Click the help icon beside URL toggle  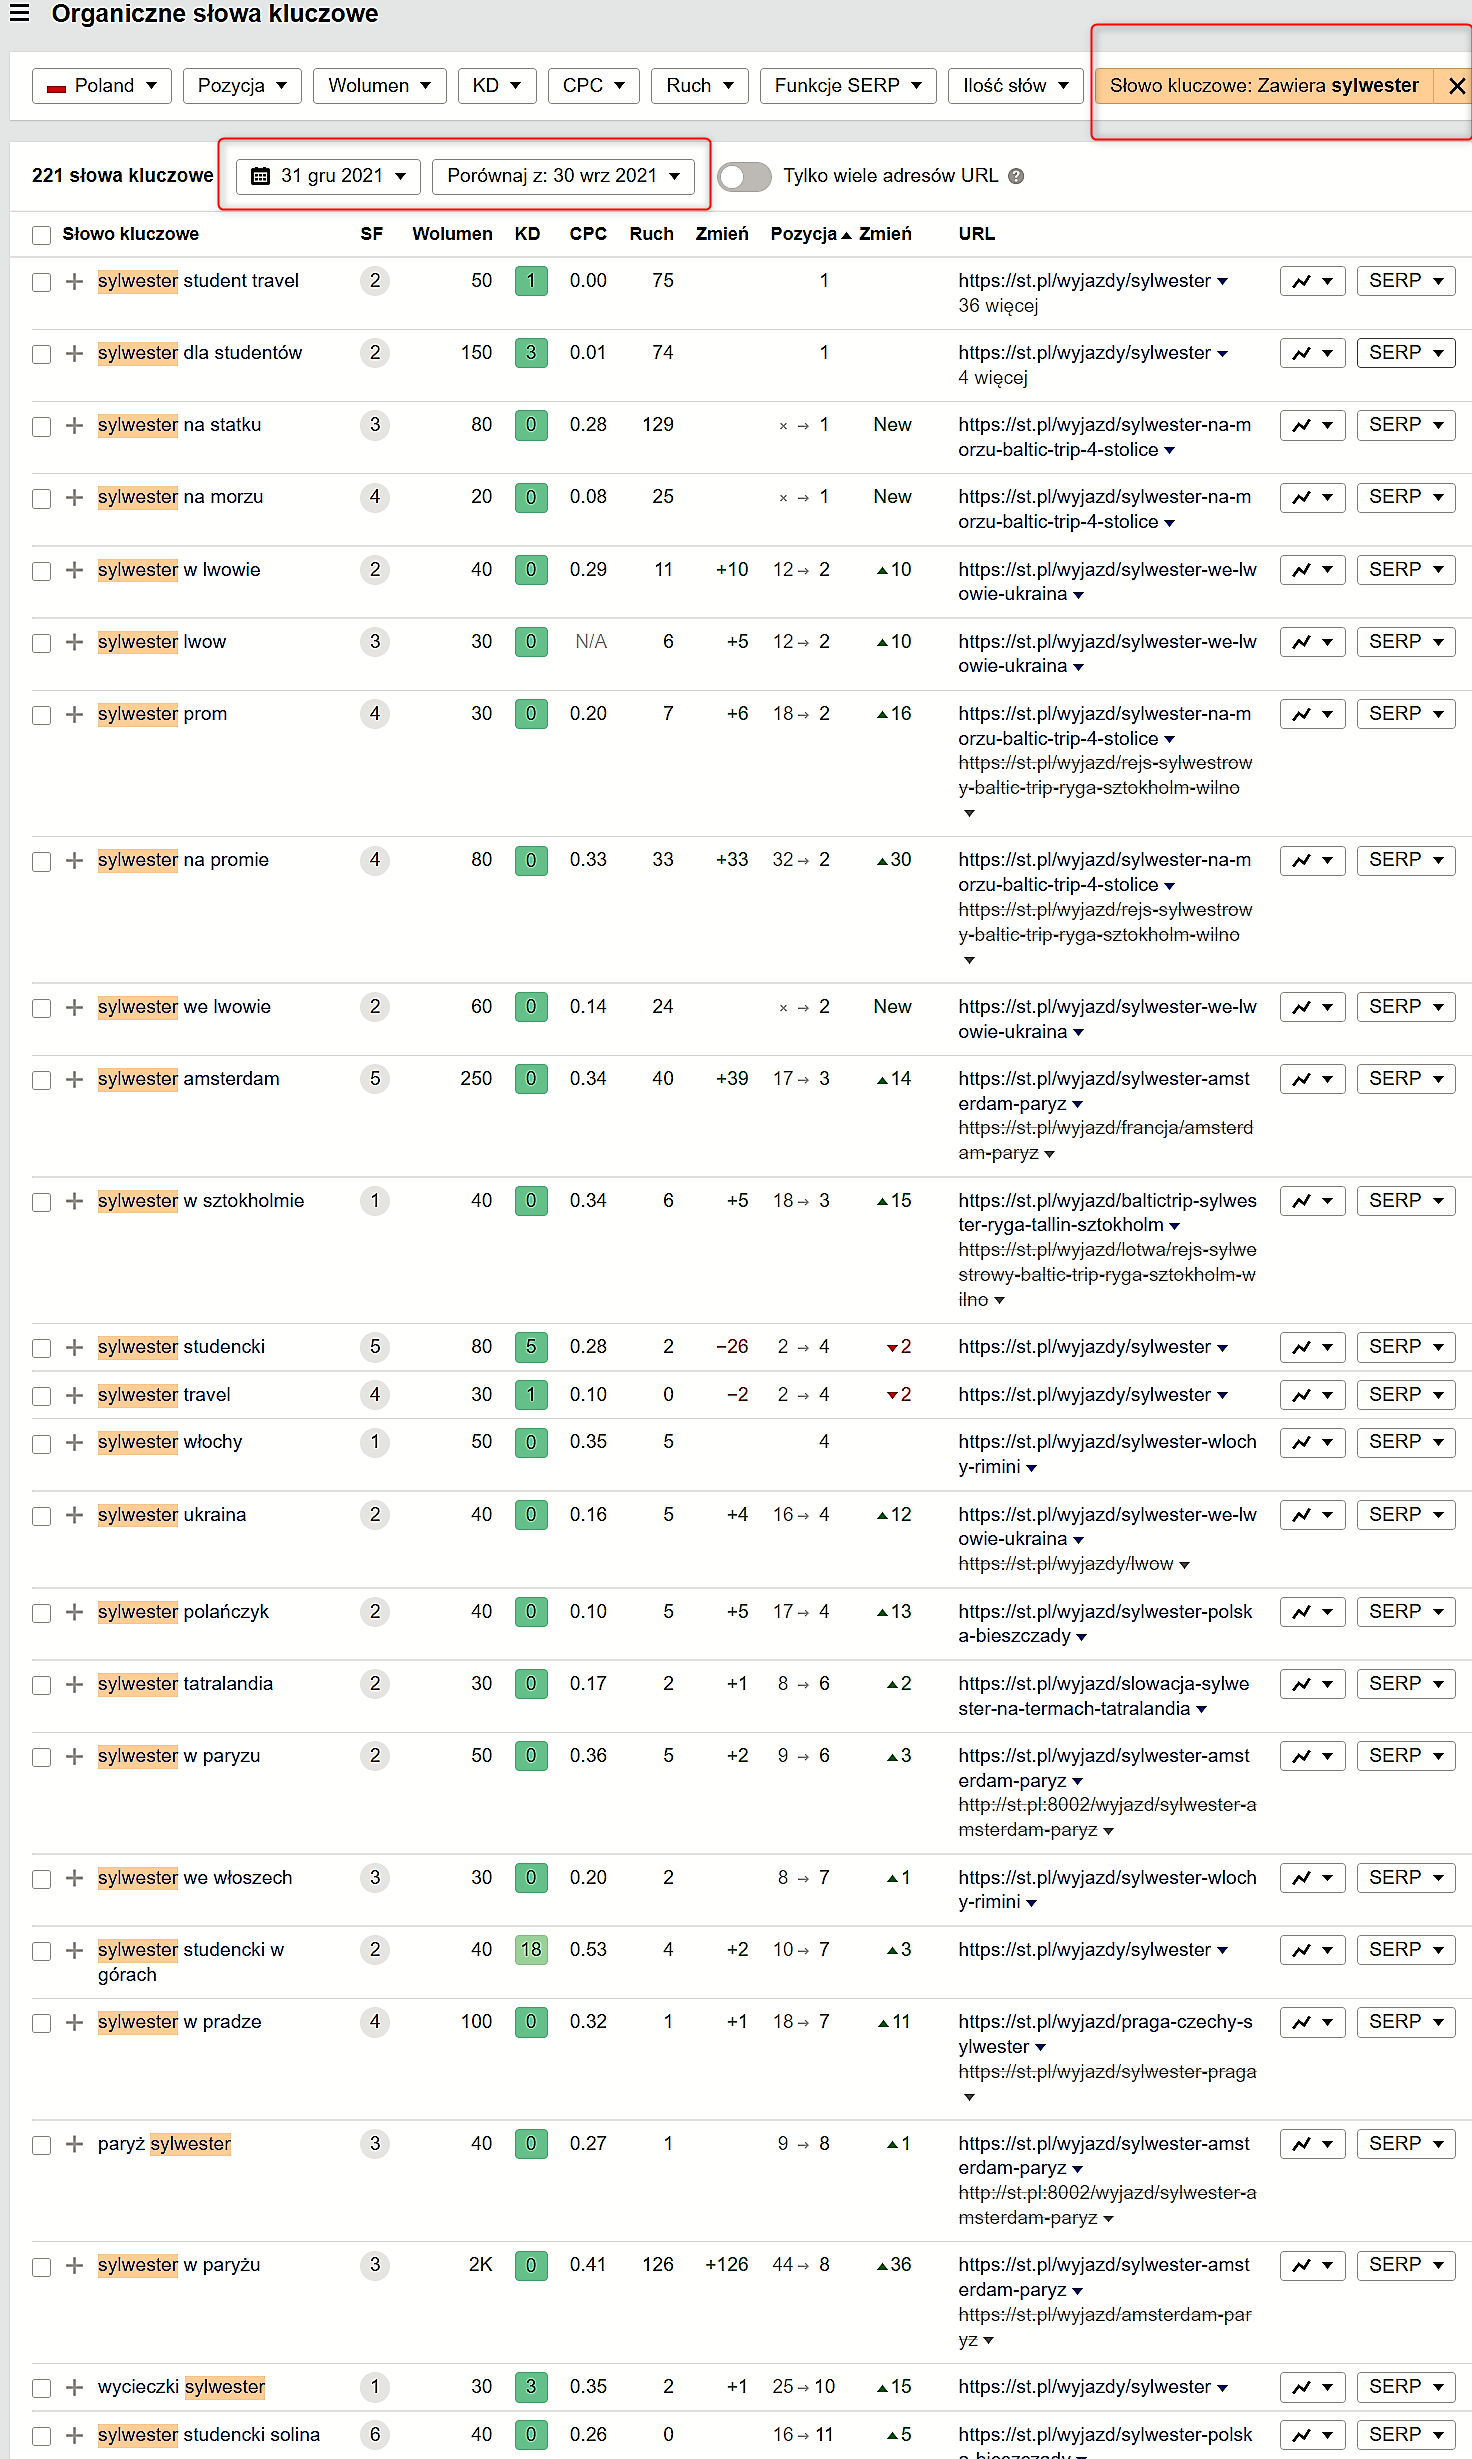(1016, 176)
